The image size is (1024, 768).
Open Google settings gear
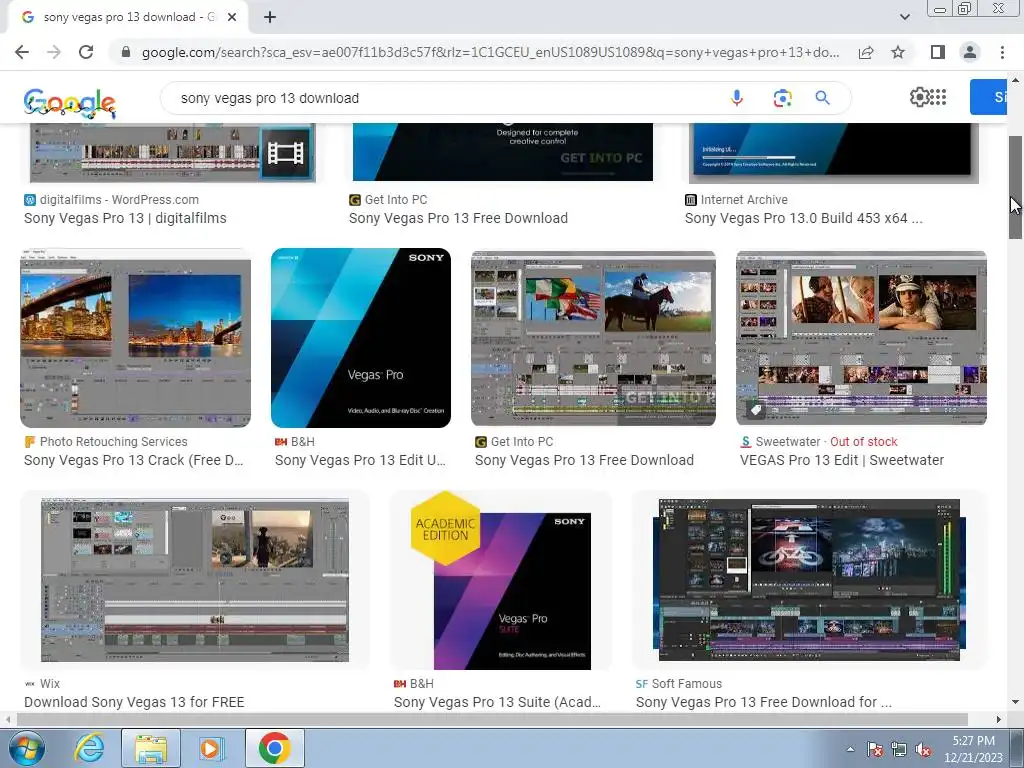919,97
